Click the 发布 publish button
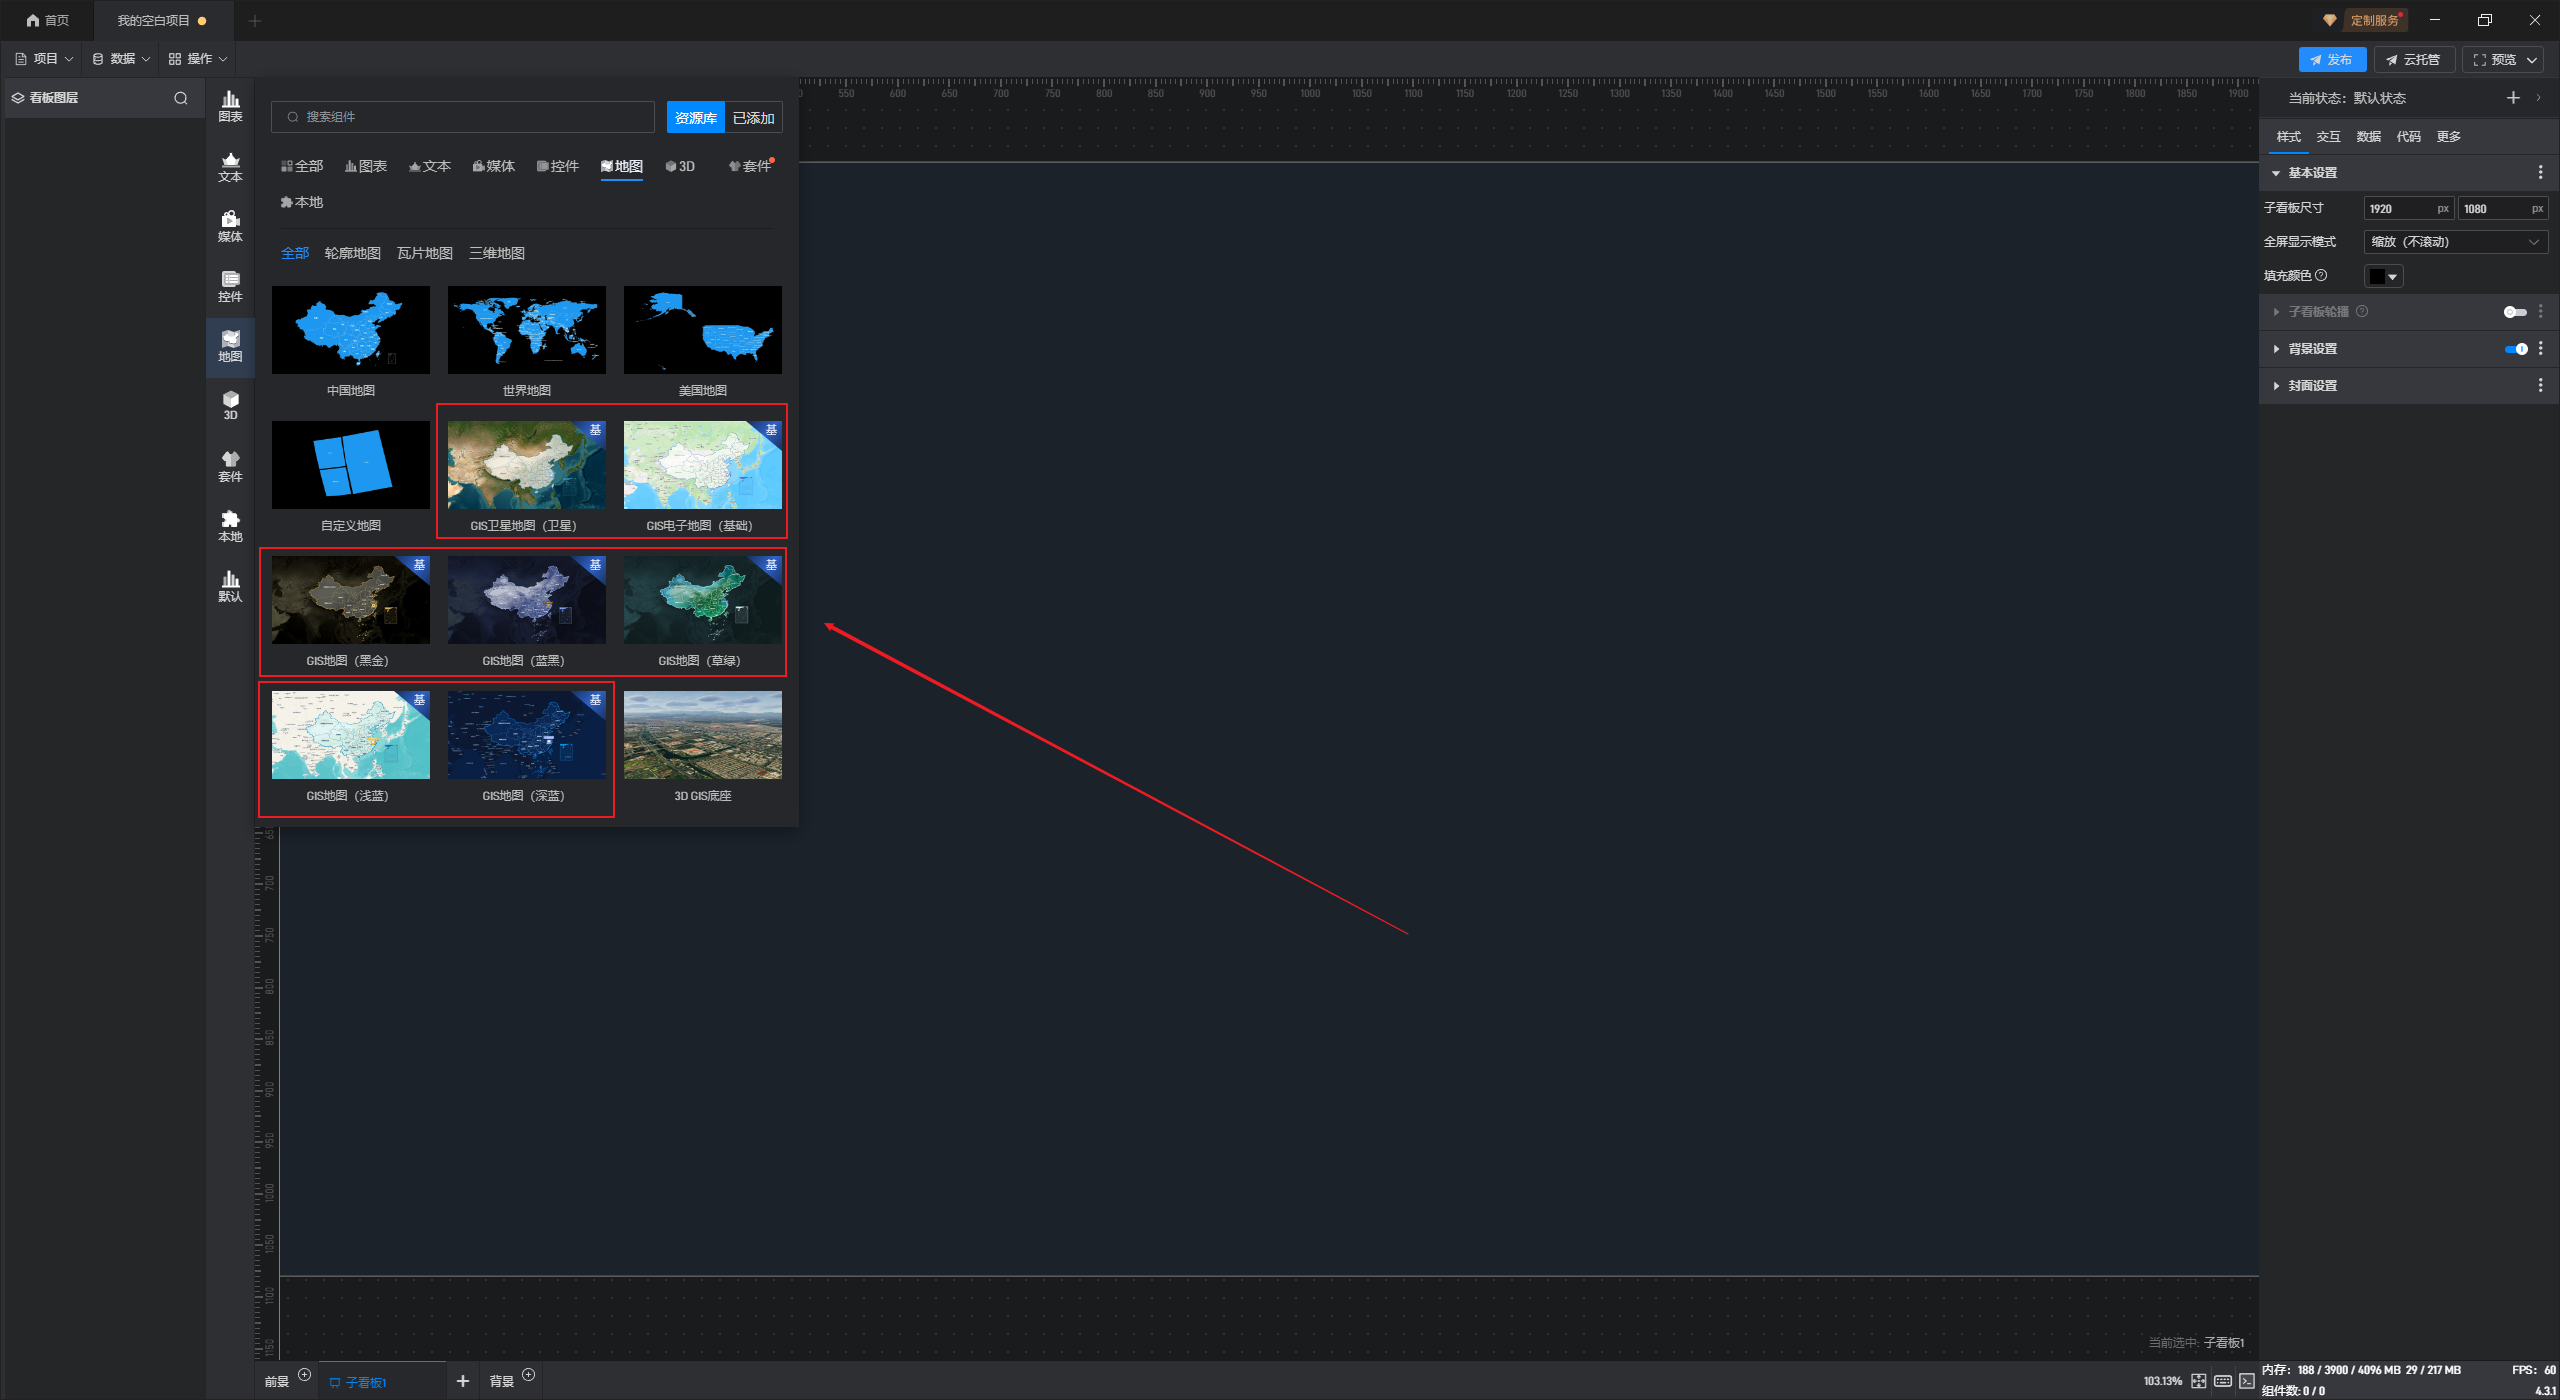The image size is (2560, 1400). (2331, 60)
